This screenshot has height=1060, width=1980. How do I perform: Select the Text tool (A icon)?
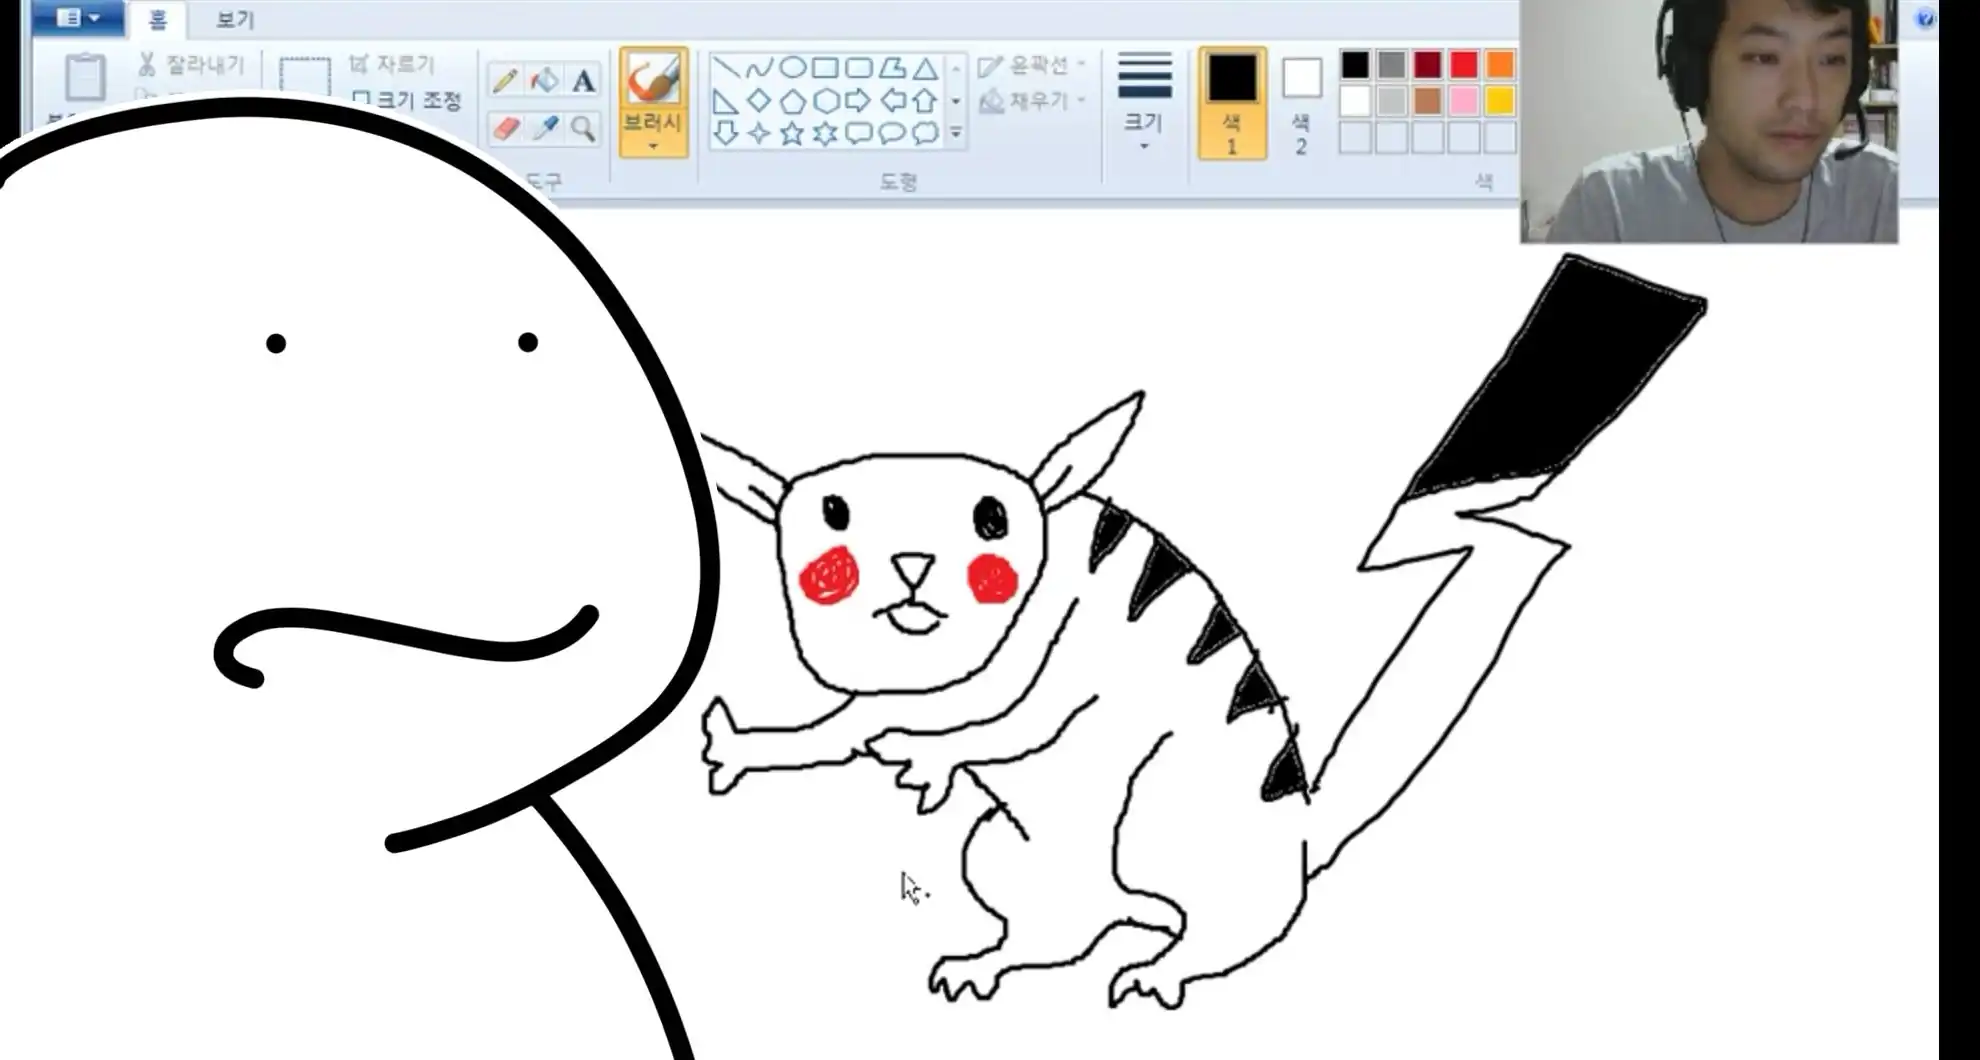pyautogui.click(x=584, y=80)
